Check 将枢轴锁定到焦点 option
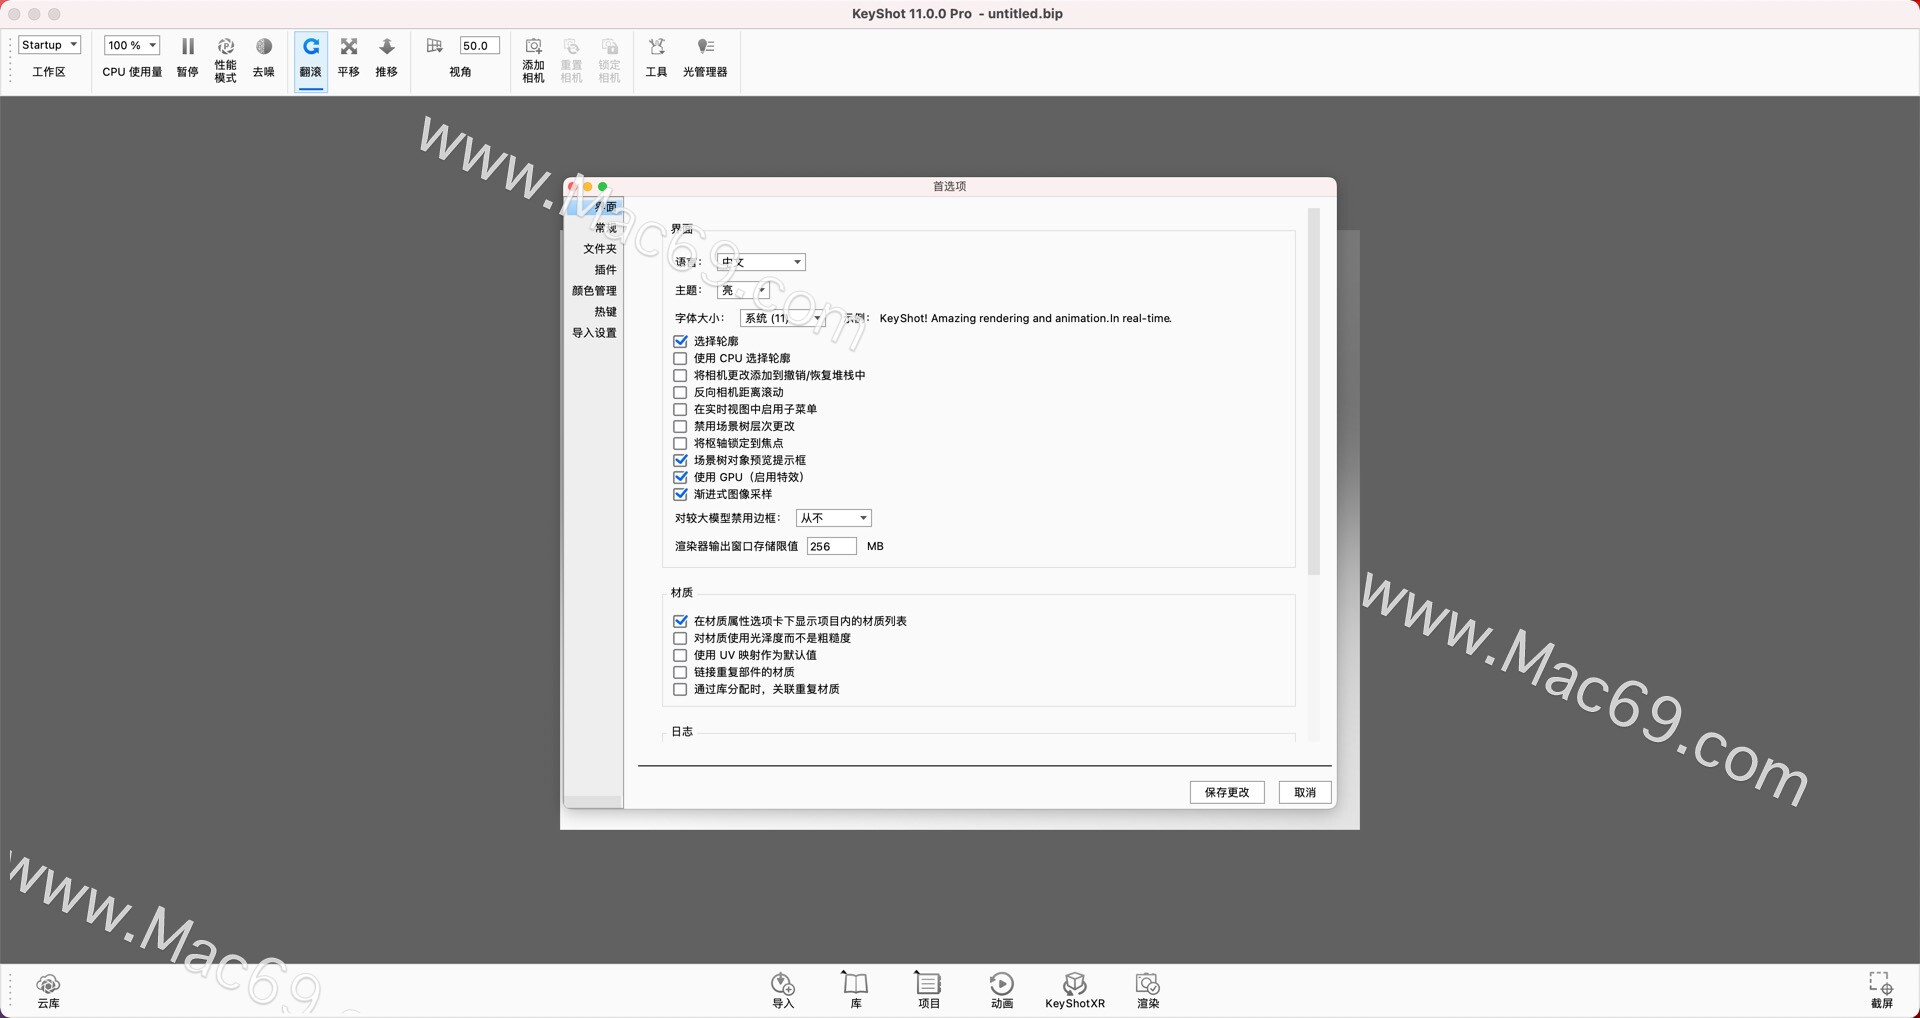This screenshot has height=1018, width=1920. [681, 444]
